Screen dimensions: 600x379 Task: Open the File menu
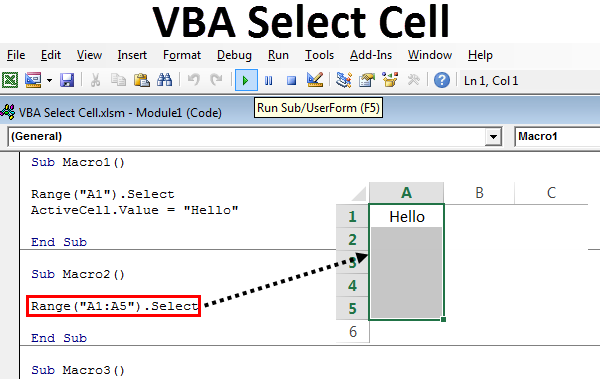(16, 55)
